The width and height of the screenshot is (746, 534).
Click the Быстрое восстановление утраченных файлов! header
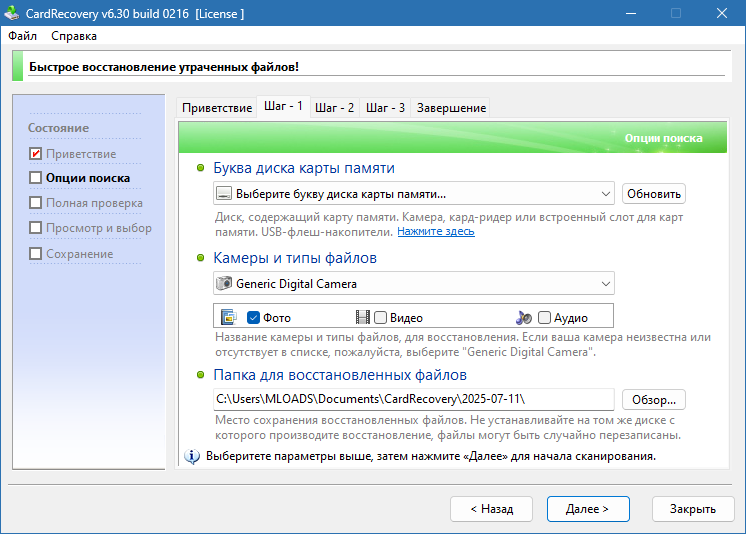164,67
